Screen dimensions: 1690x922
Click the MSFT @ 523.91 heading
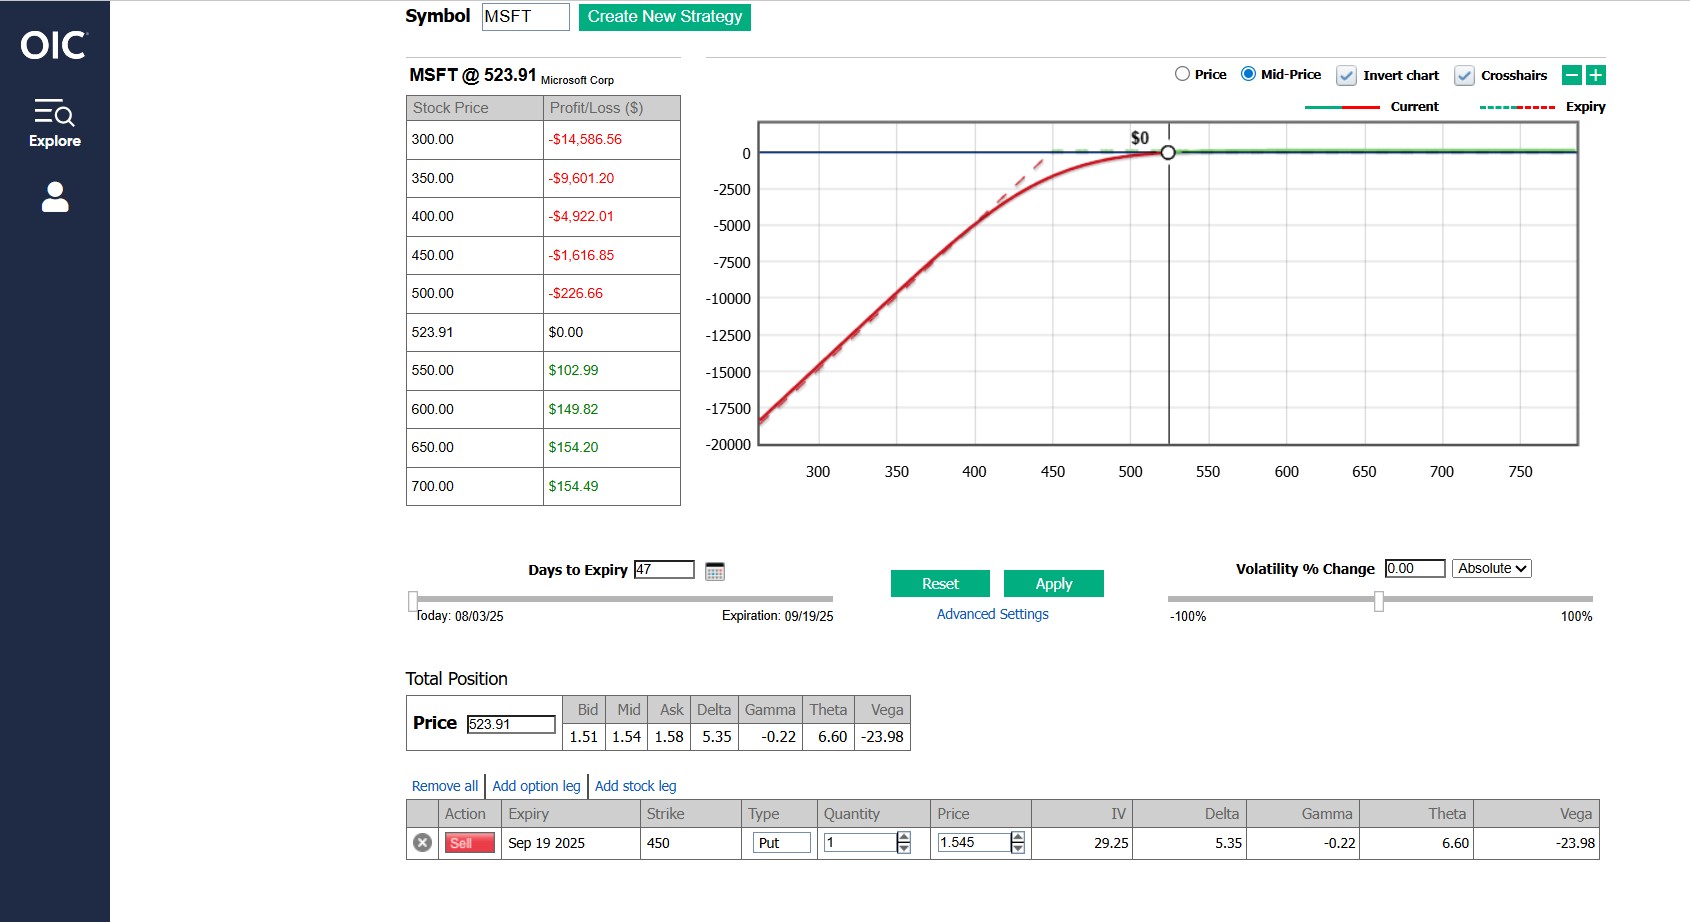point(473,75)
